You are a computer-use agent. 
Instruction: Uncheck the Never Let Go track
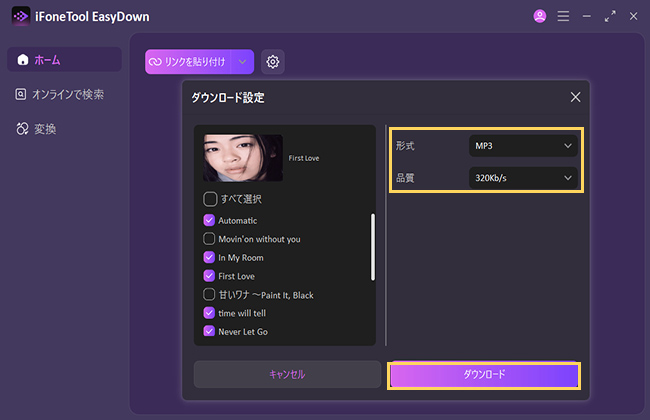click(x=209, y=331)
